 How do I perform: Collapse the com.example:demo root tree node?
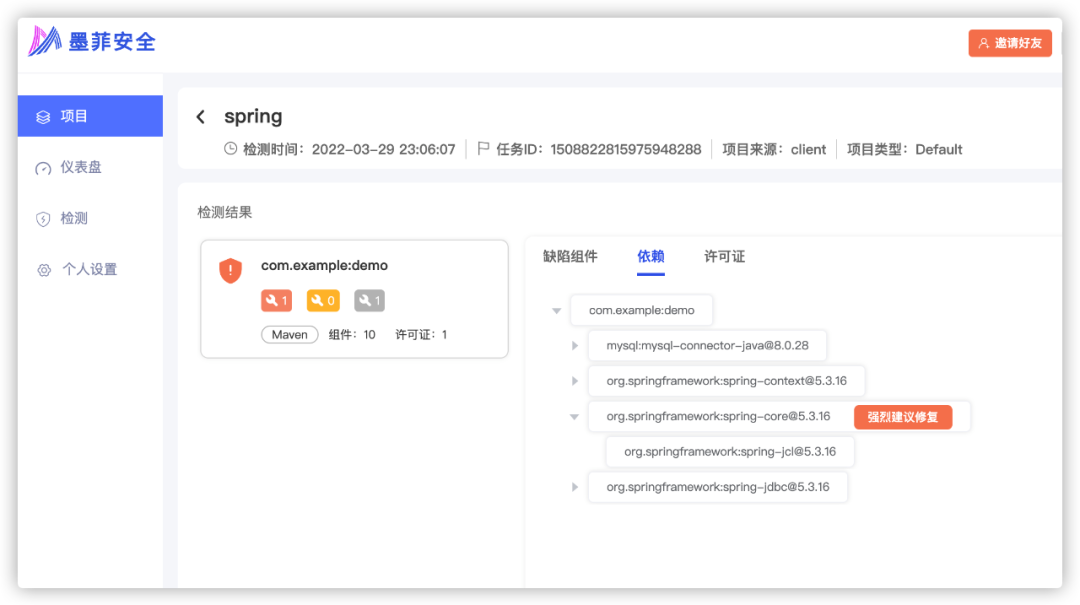click(x=557, y=311)
